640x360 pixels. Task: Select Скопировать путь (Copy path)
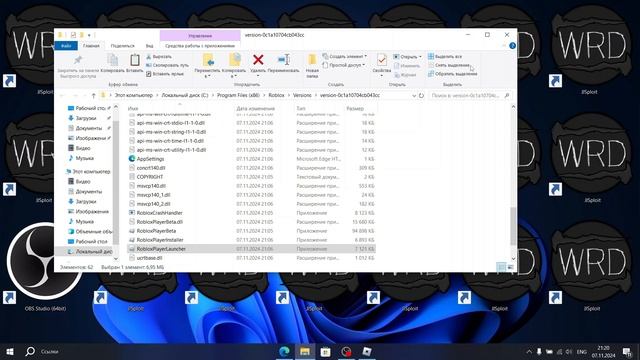[x=167, y=65]
